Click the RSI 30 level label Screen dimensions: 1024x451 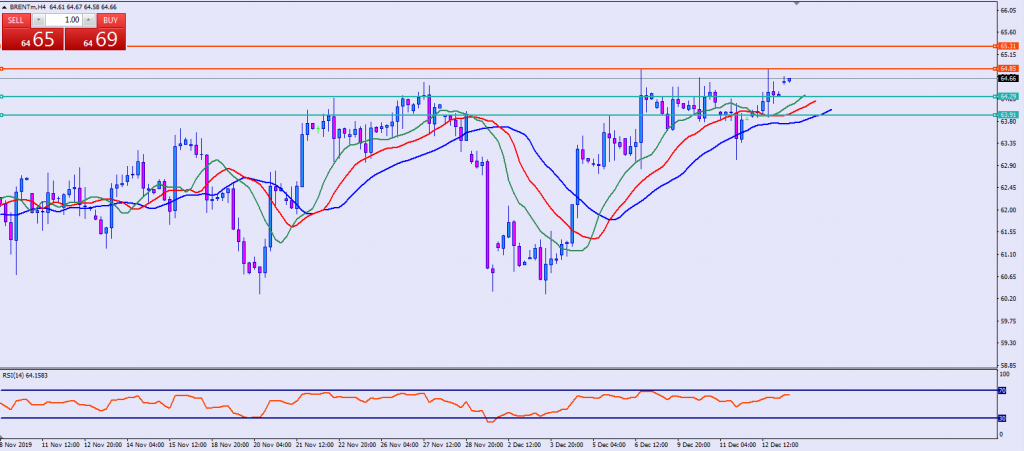(x=1001, y=418)
